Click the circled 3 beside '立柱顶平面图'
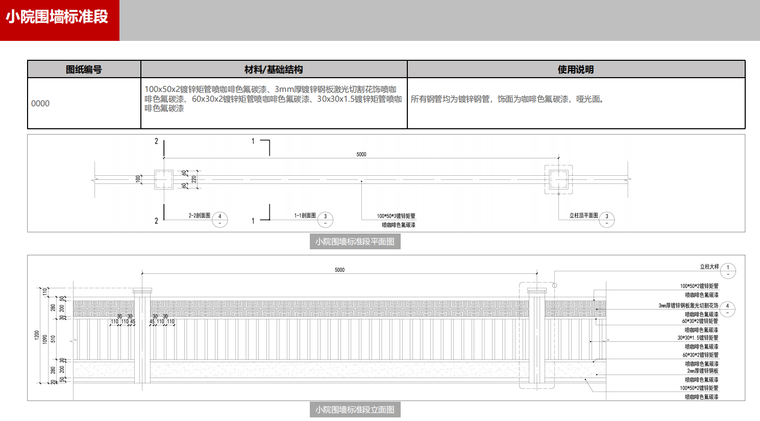Image resolution: width=760 pixels, height=421 pixels. point(607,219)
